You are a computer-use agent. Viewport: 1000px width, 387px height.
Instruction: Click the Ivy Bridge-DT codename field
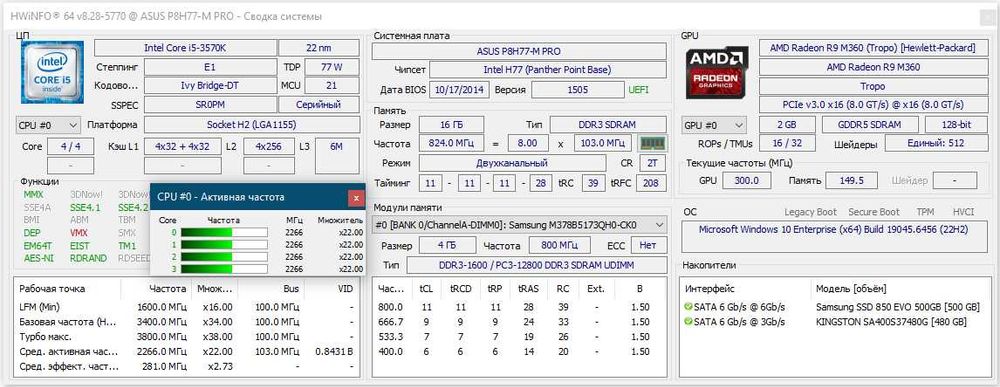click(x=210, y=85)
